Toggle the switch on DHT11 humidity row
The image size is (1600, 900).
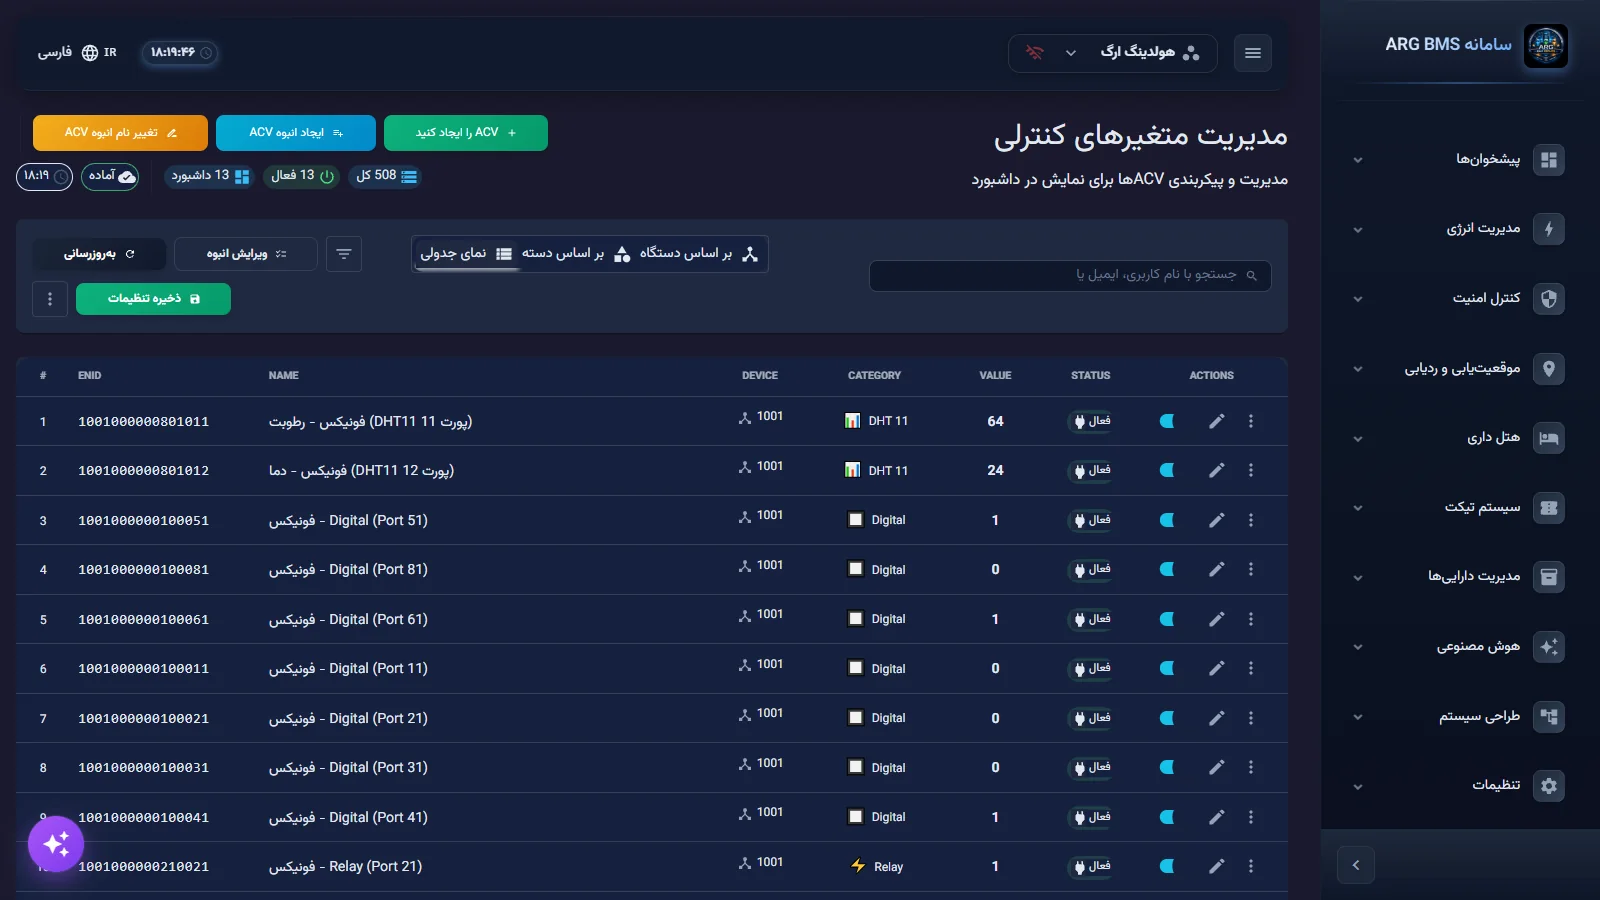pos(1167,421)
